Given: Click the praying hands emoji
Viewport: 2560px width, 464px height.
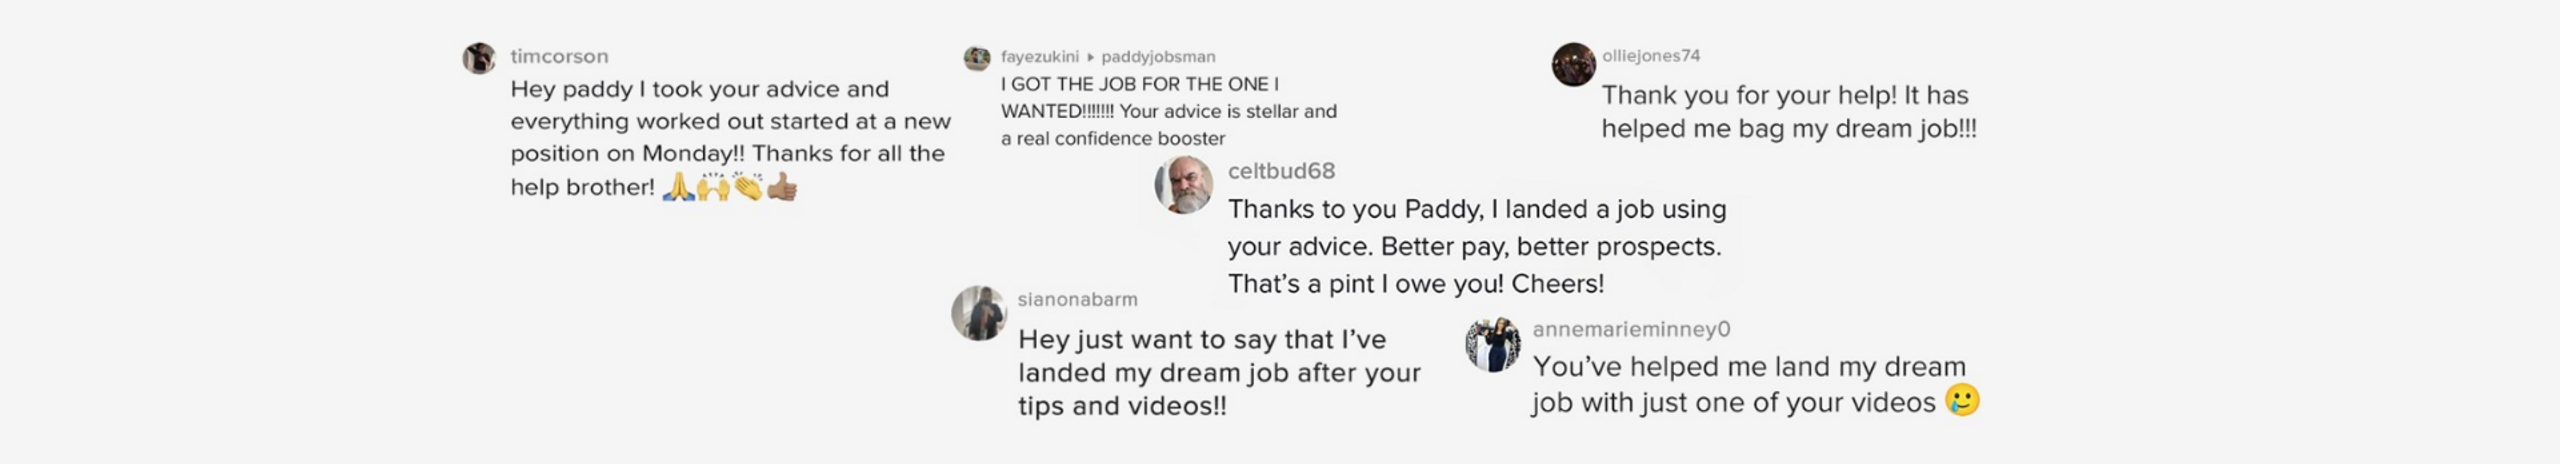Looking at the screenshot, I should tap(678, 187).
